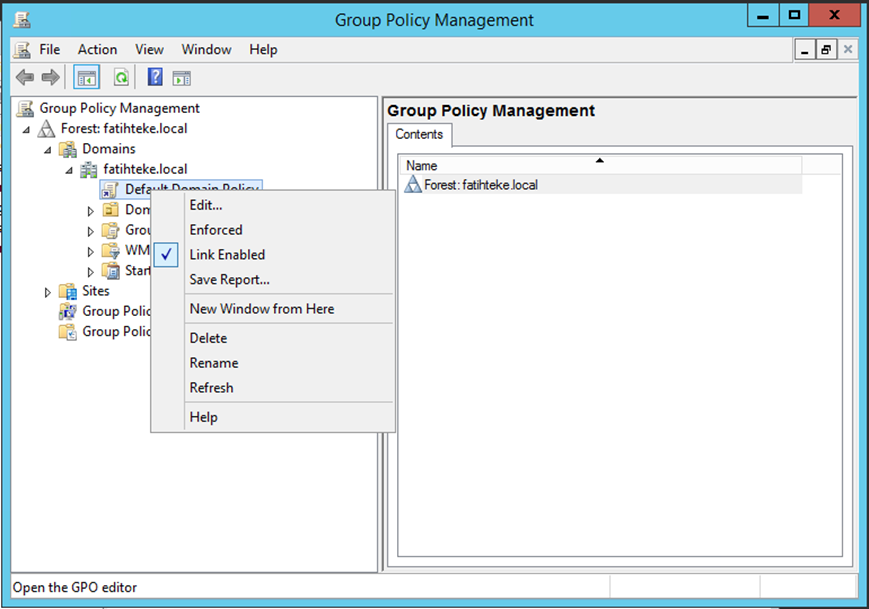Screen dimensions: 869x609
Task: Click the Default Domain Policy GPO link icon
Action: (110, 190)
